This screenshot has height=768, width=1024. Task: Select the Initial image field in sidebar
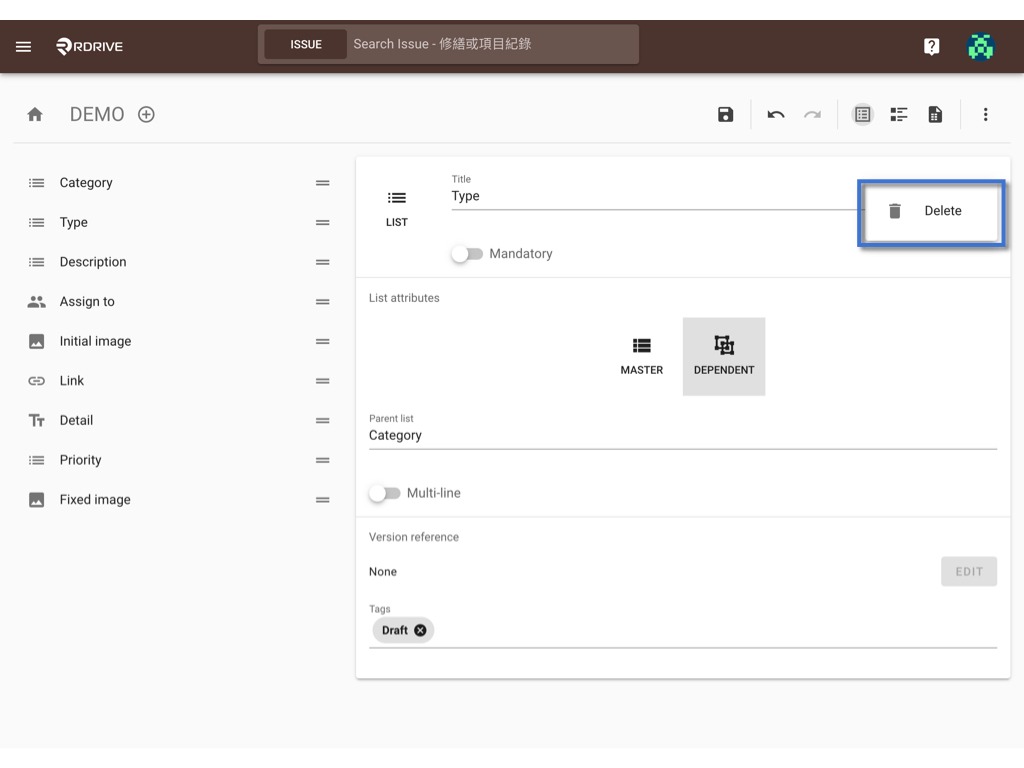click(179, 342)
